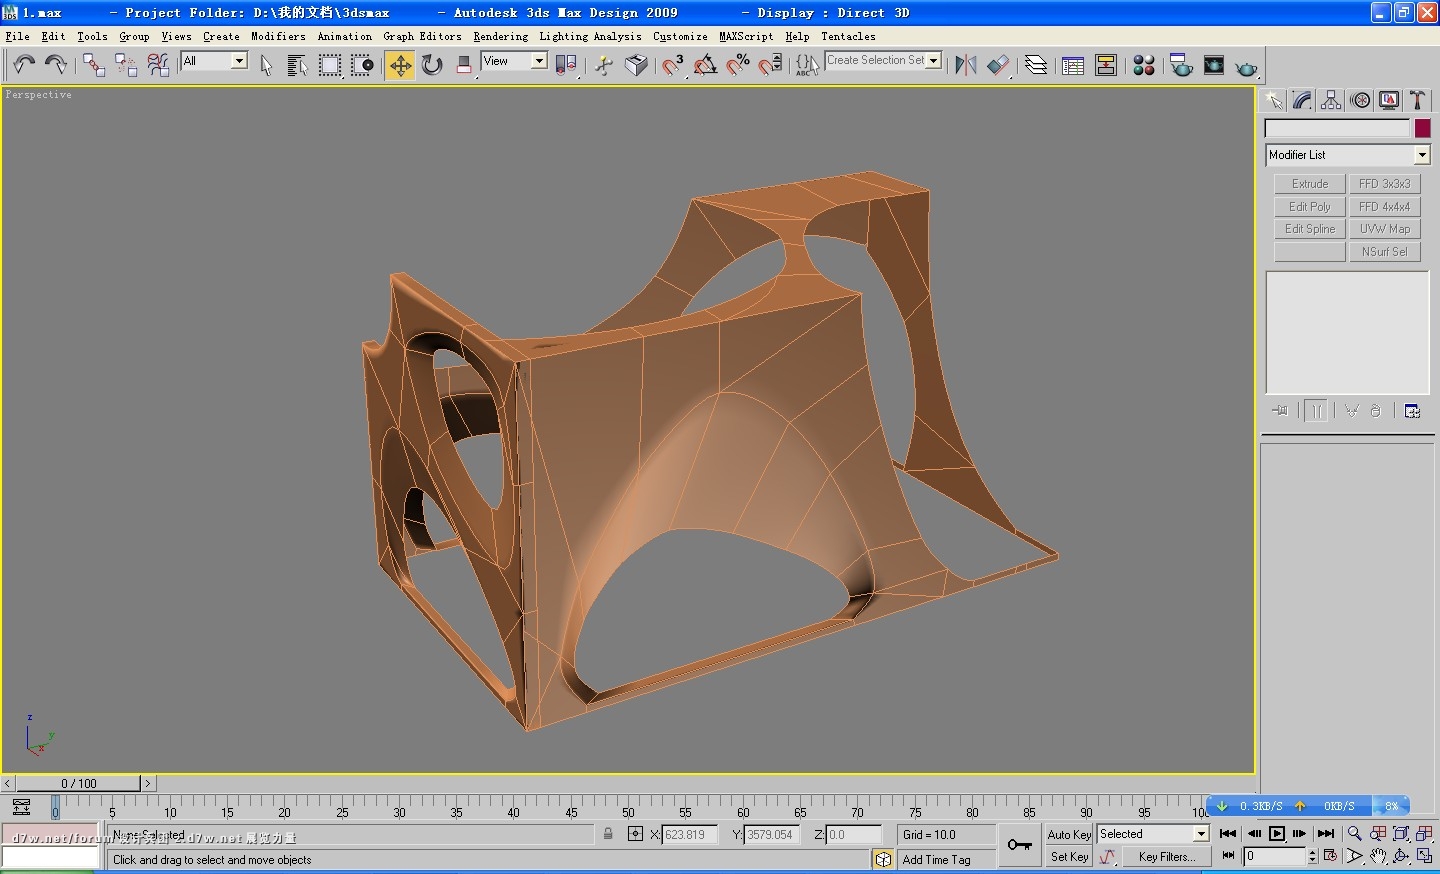This screenshot has height=874, width=1440.
Task: Click the Undo arrow icon
Action: pyautogui.click(x=24, y=65)
